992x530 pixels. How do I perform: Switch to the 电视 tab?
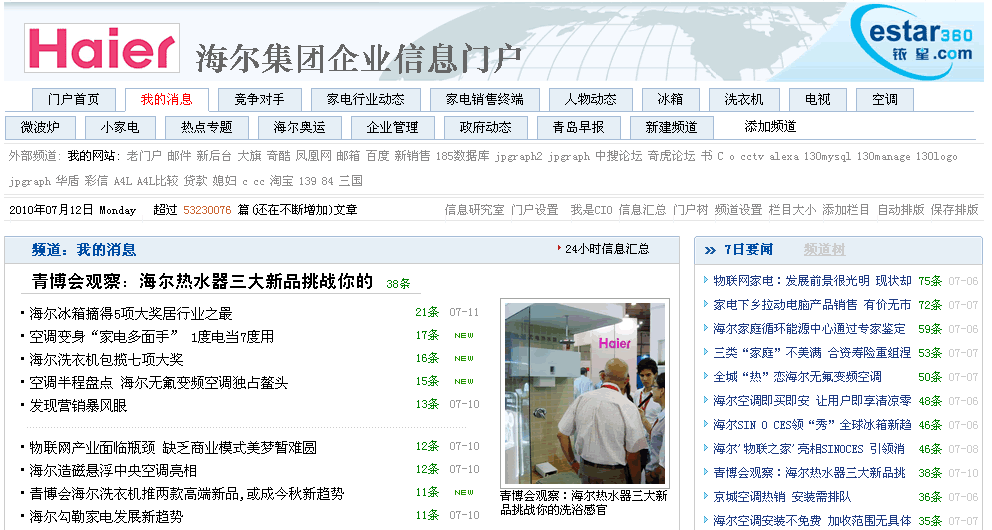(x=817, y=99)
